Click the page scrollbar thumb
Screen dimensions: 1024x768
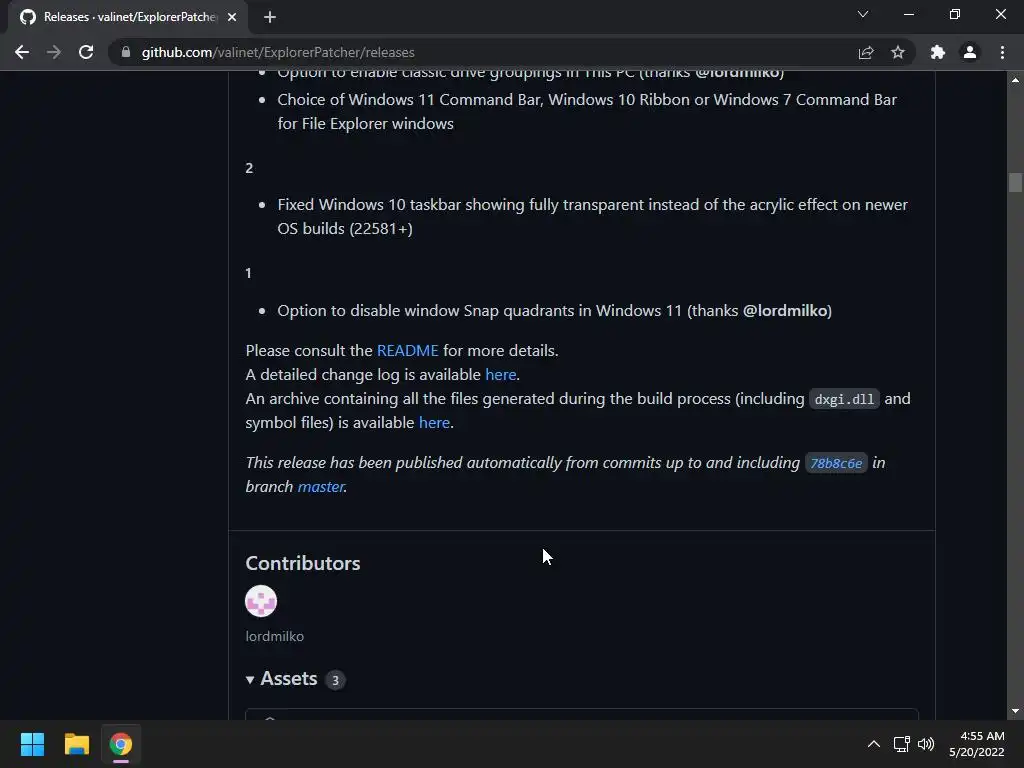[x=1015, y=182]
